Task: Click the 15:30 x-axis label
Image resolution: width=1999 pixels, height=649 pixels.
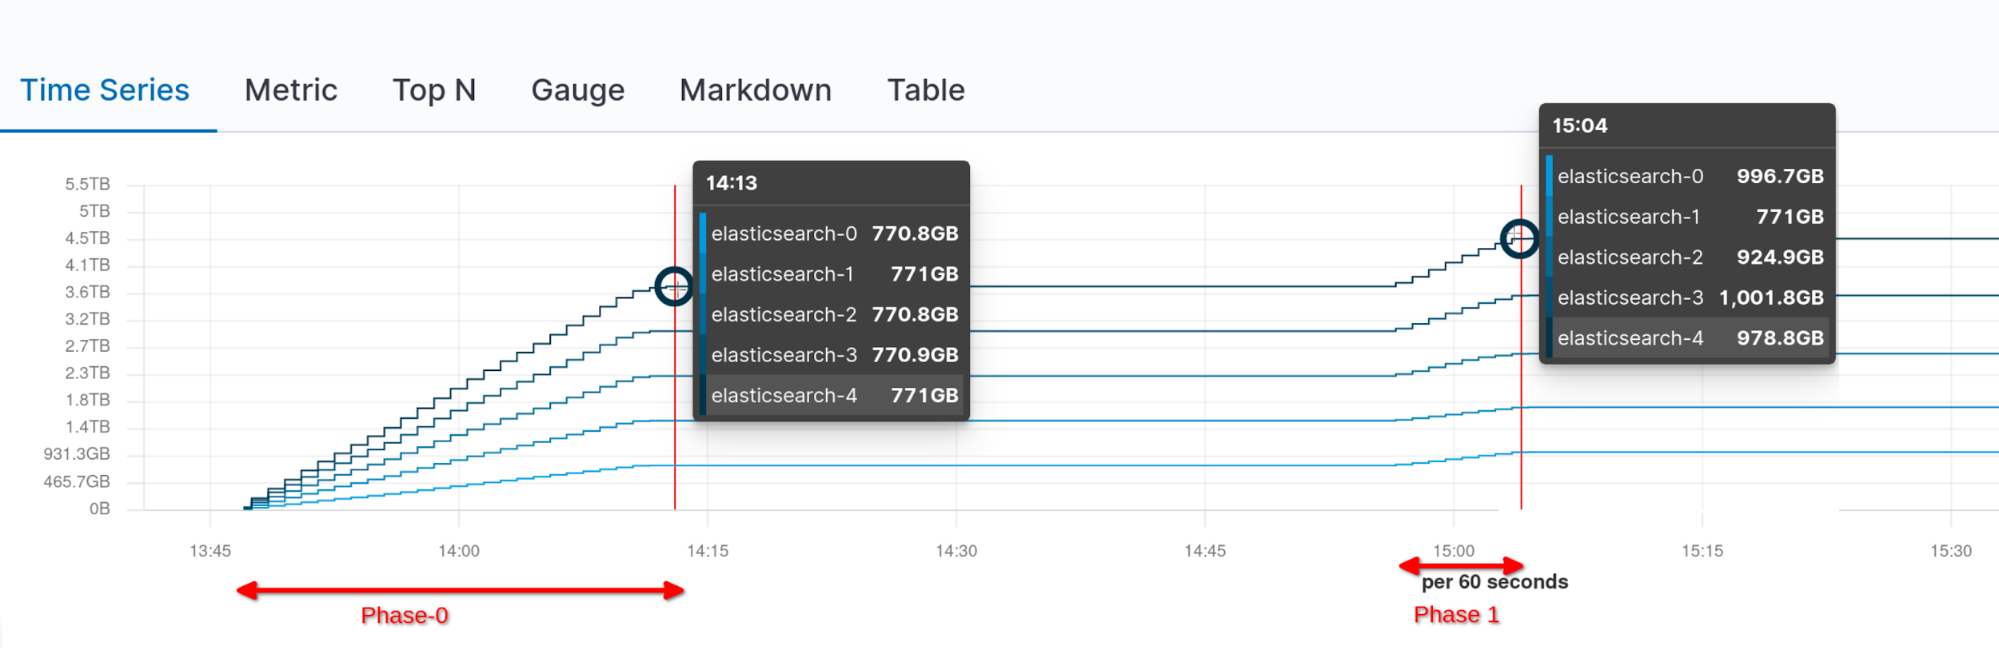Action: [x=1951, y=551]
